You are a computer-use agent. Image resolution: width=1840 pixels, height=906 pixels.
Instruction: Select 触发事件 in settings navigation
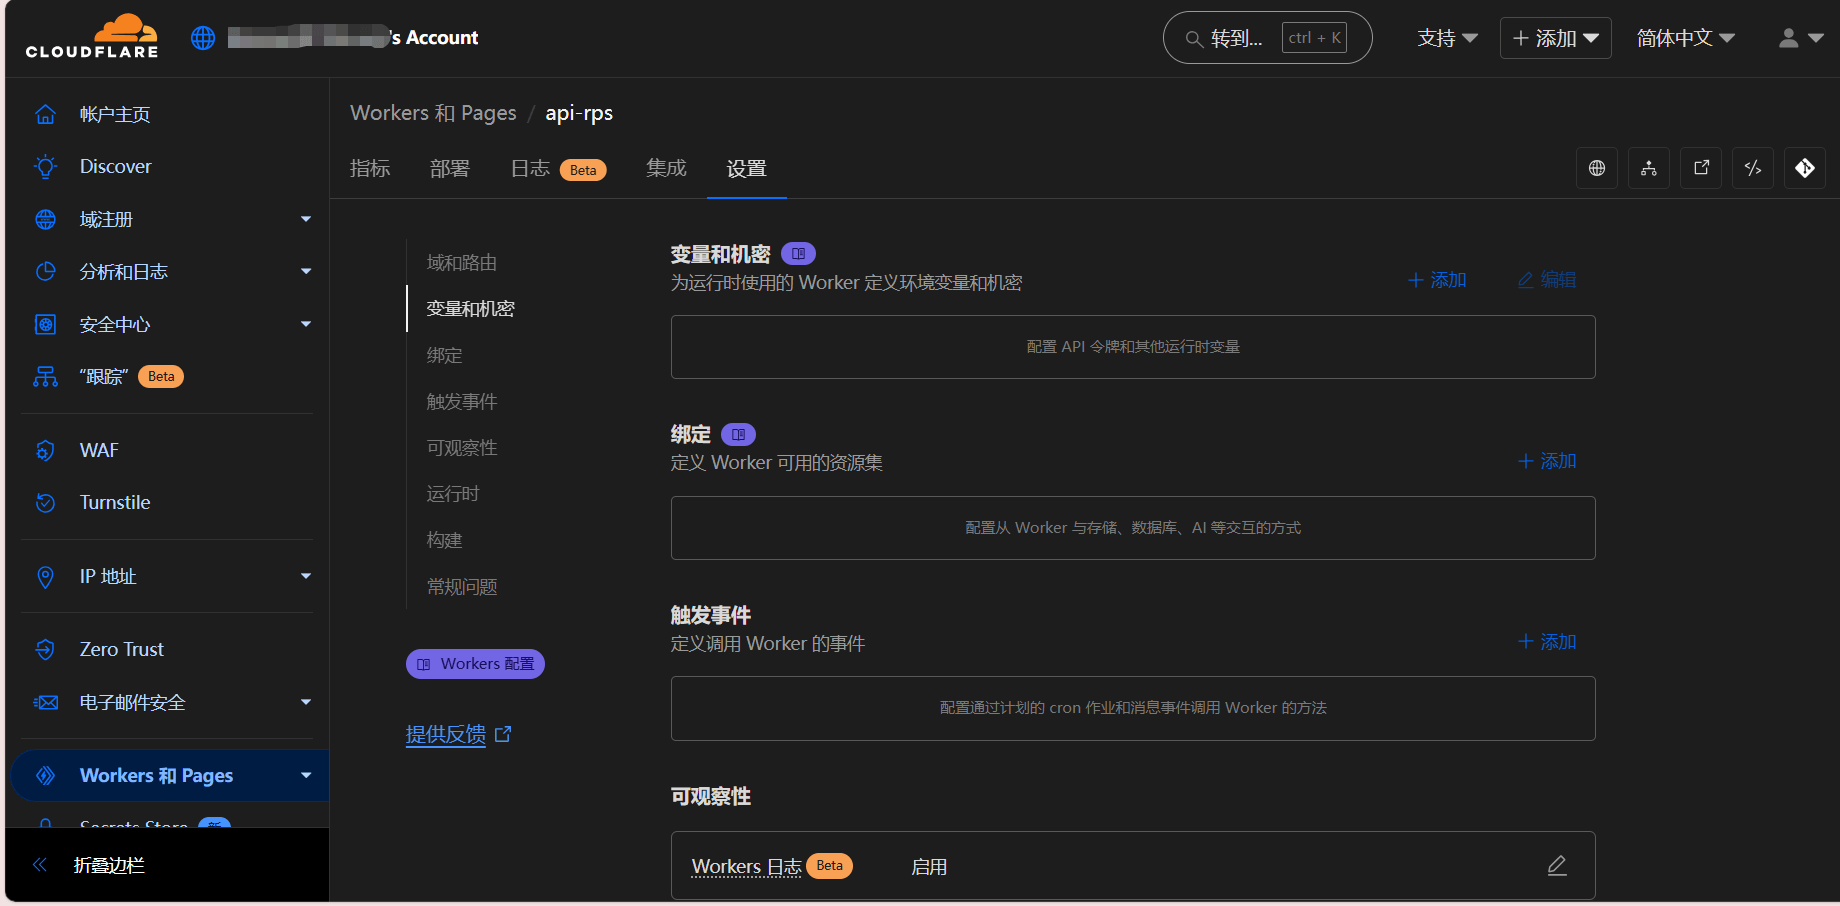click(462, 401)
